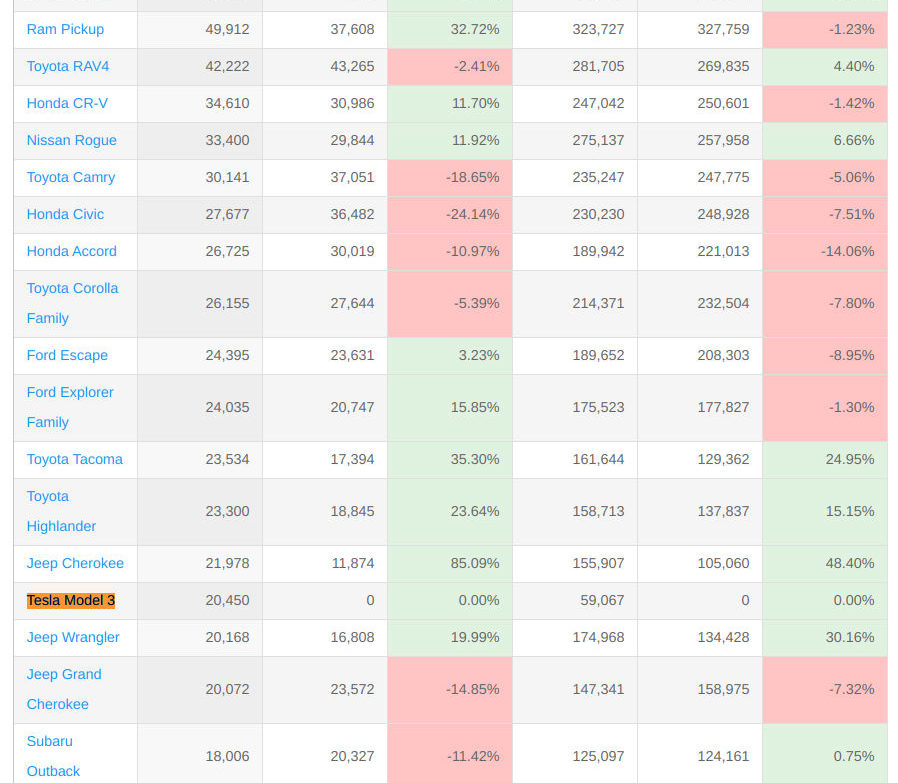Select the -14.85% cell
Screen dimensions: 898x783
coord(450,690)
